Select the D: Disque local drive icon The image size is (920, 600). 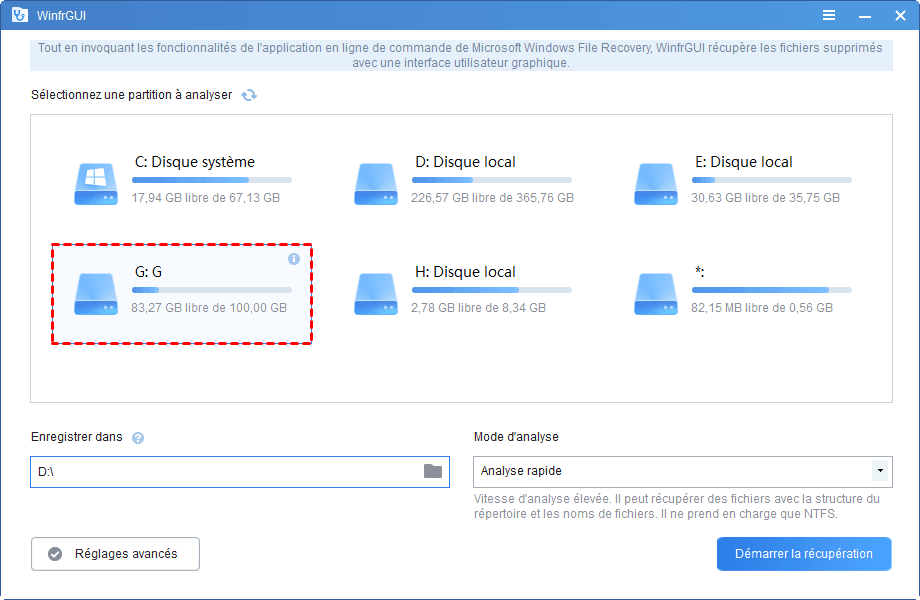tap(376, 184)
